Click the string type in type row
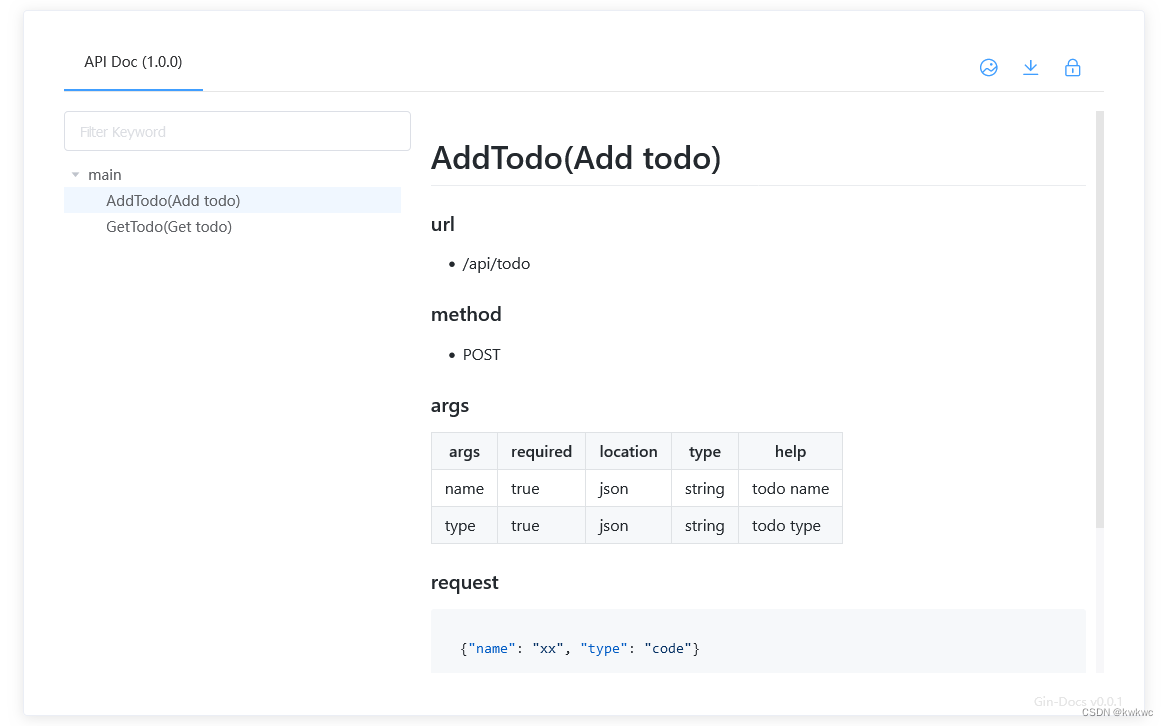Image resolution: width=1168 pixels, height=726 pixels. pos(705,526)
